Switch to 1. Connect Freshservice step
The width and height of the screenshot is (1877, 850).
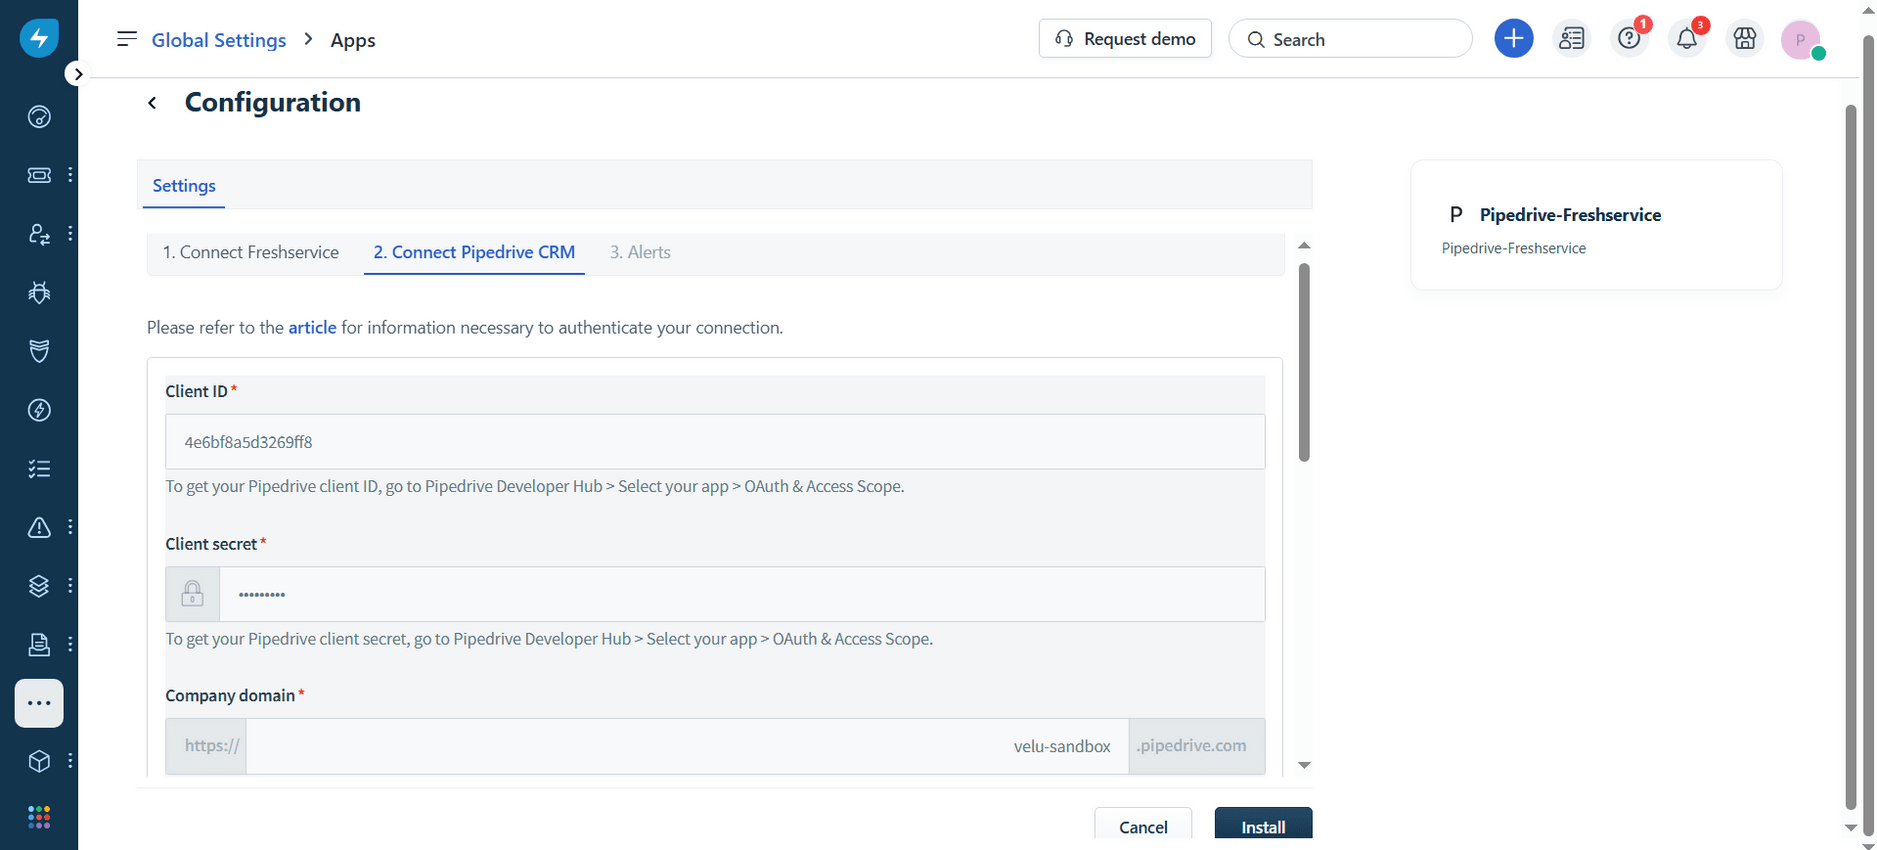(x=251, y=252)
